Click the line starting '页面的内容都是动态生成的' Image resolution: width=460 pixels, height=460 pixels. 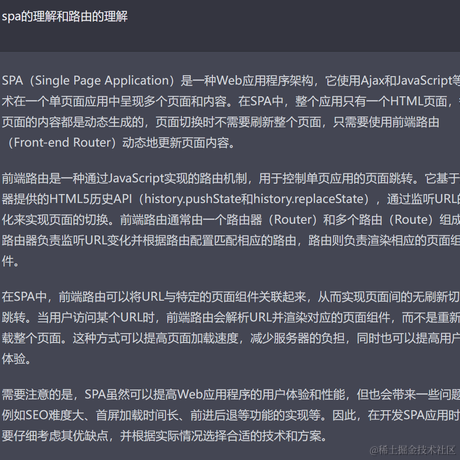click(220, 122)
